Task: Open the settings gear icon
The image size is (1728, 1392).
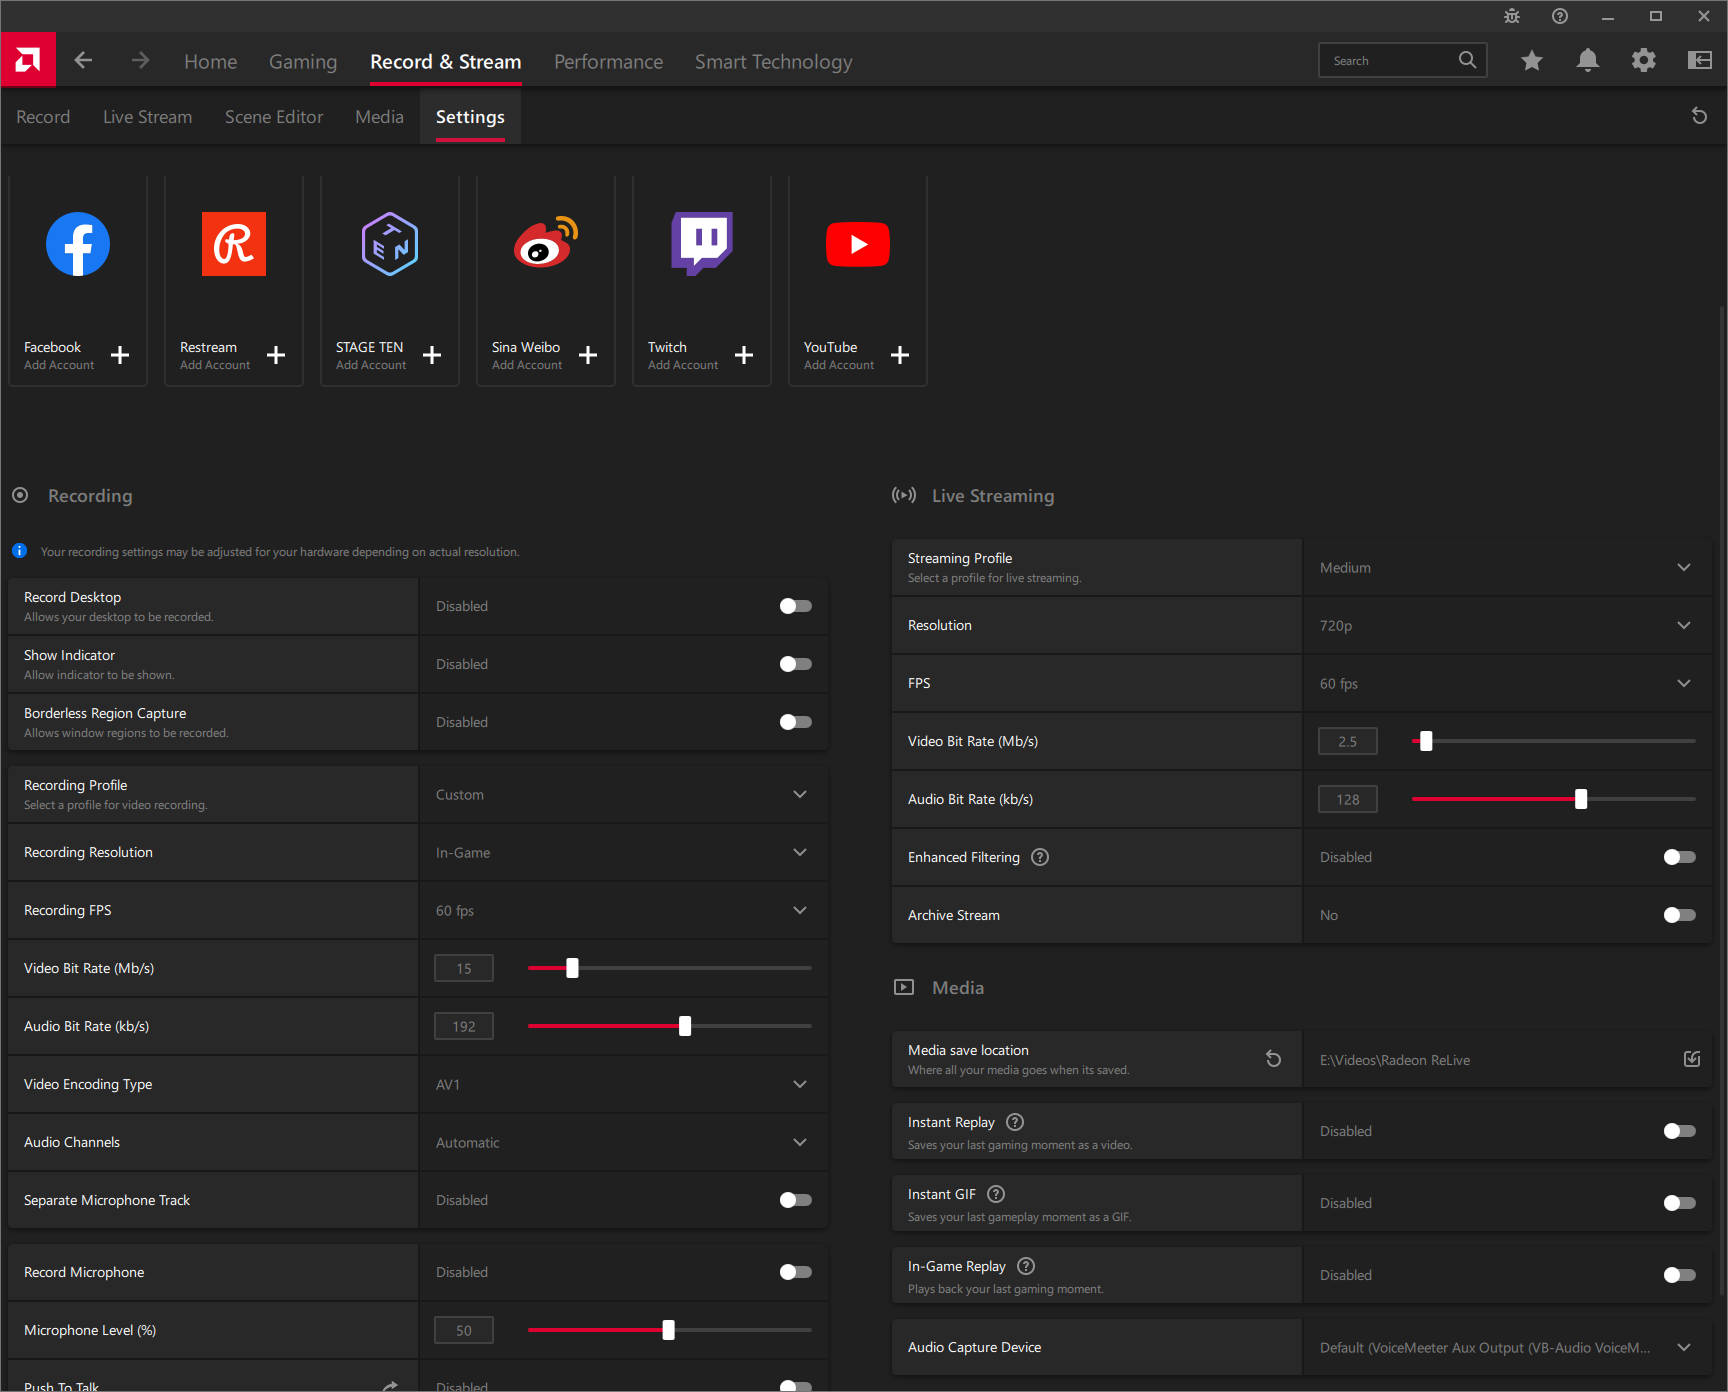Action: [x=1644, y=61]
